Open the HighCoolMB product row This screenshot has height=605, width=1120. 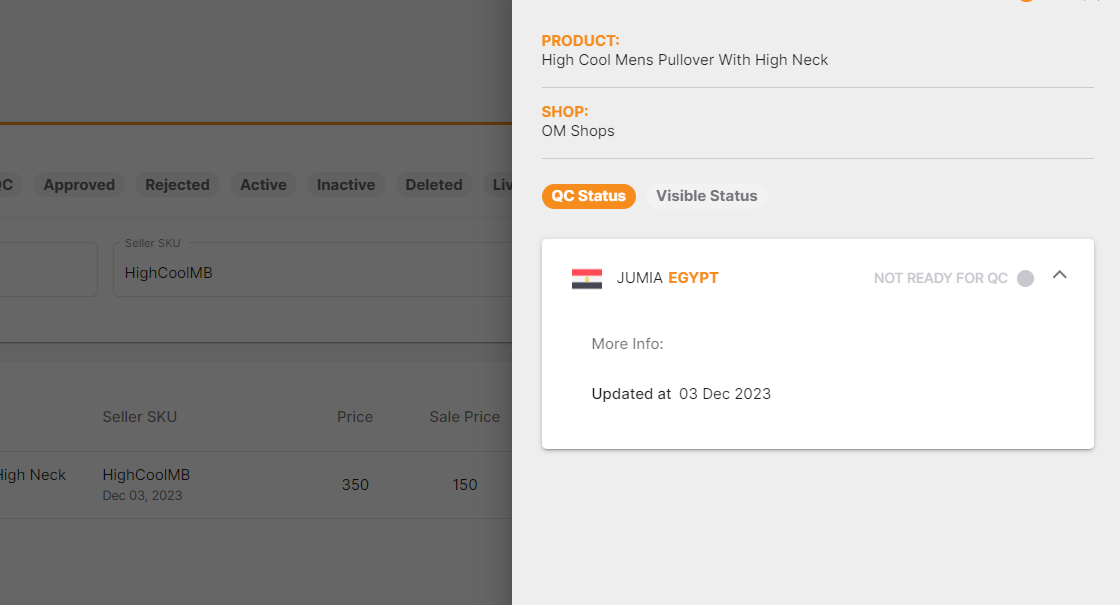[x=256, y=485]
